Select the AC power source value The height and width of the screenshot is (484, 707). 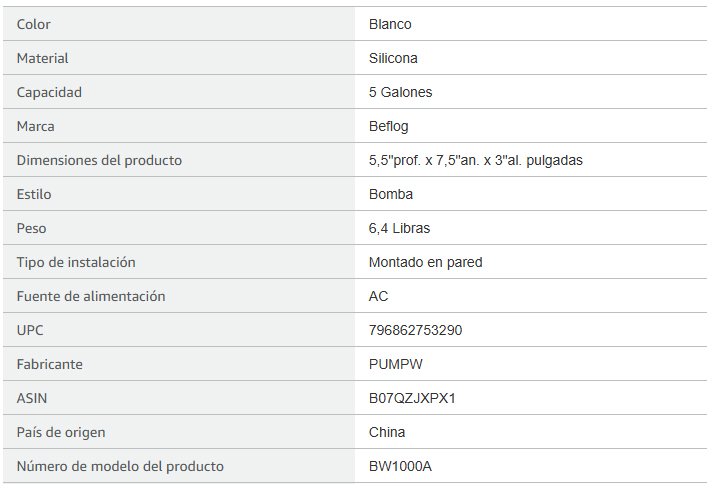(x=378, y=296)
